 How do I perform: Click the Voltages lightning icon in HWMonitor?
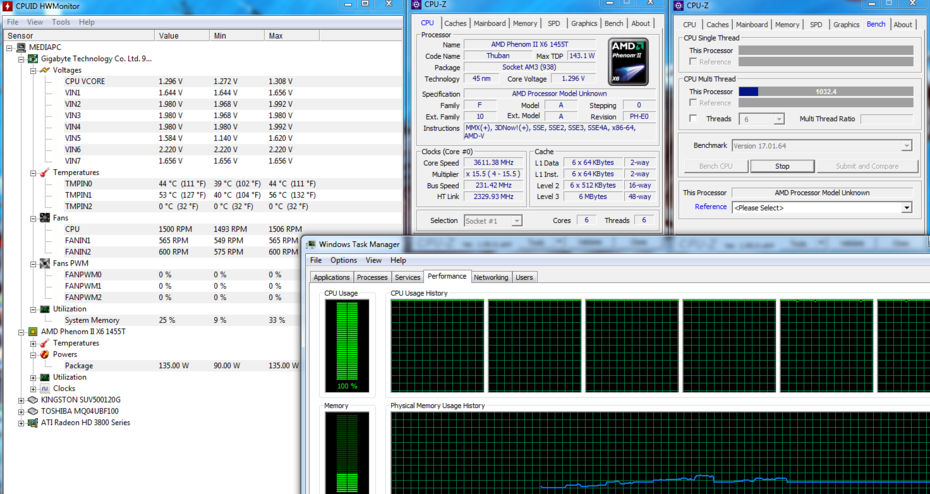point(45,70)
